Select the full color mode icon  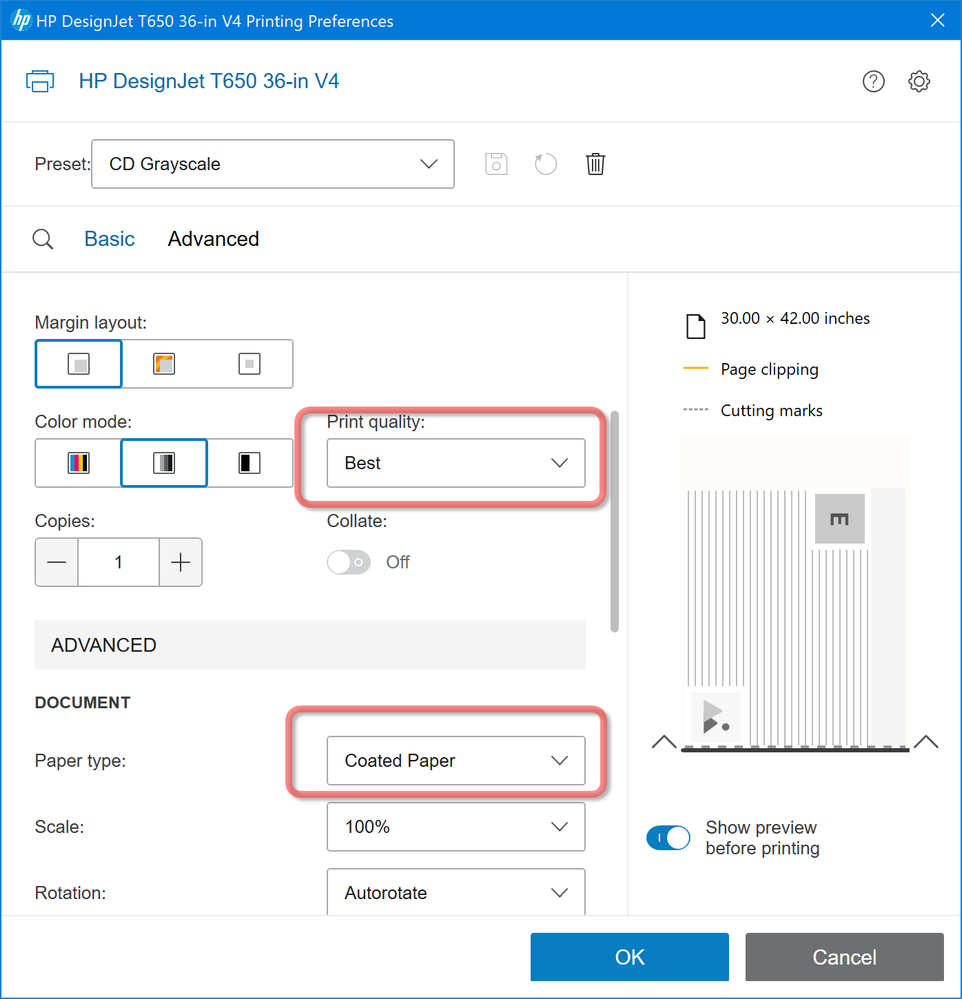coord(78,463)
